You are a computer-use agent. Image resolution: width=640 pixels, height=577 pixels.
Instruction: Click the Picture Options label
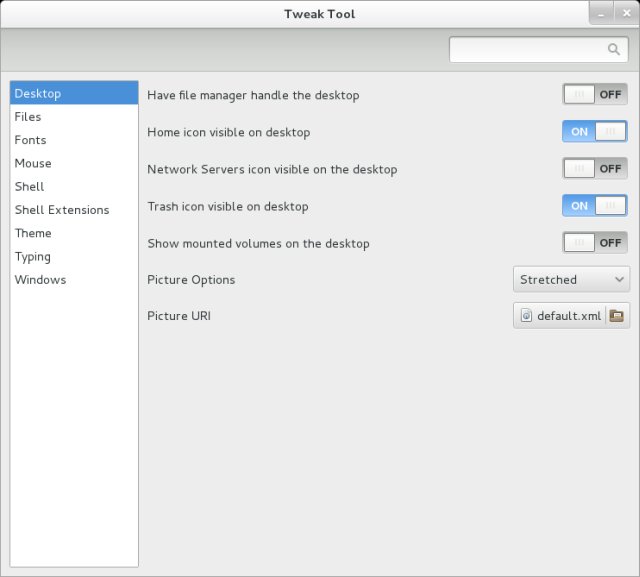pyautogui.click(x=191, y=280)
